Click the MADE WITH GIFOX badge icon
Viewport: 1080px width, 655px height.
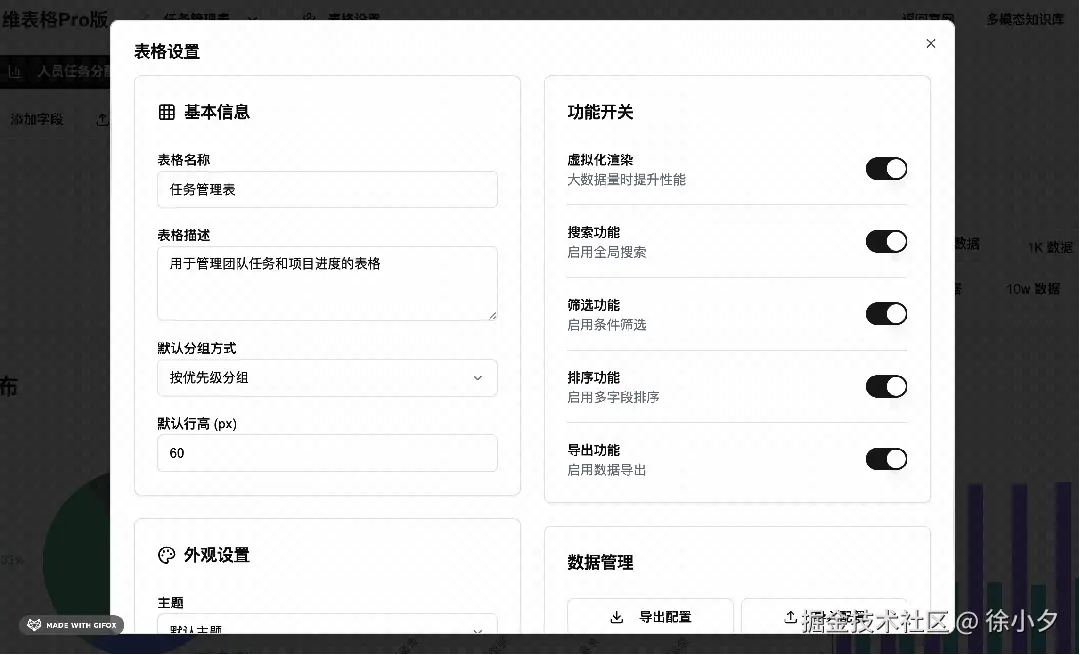33,624
